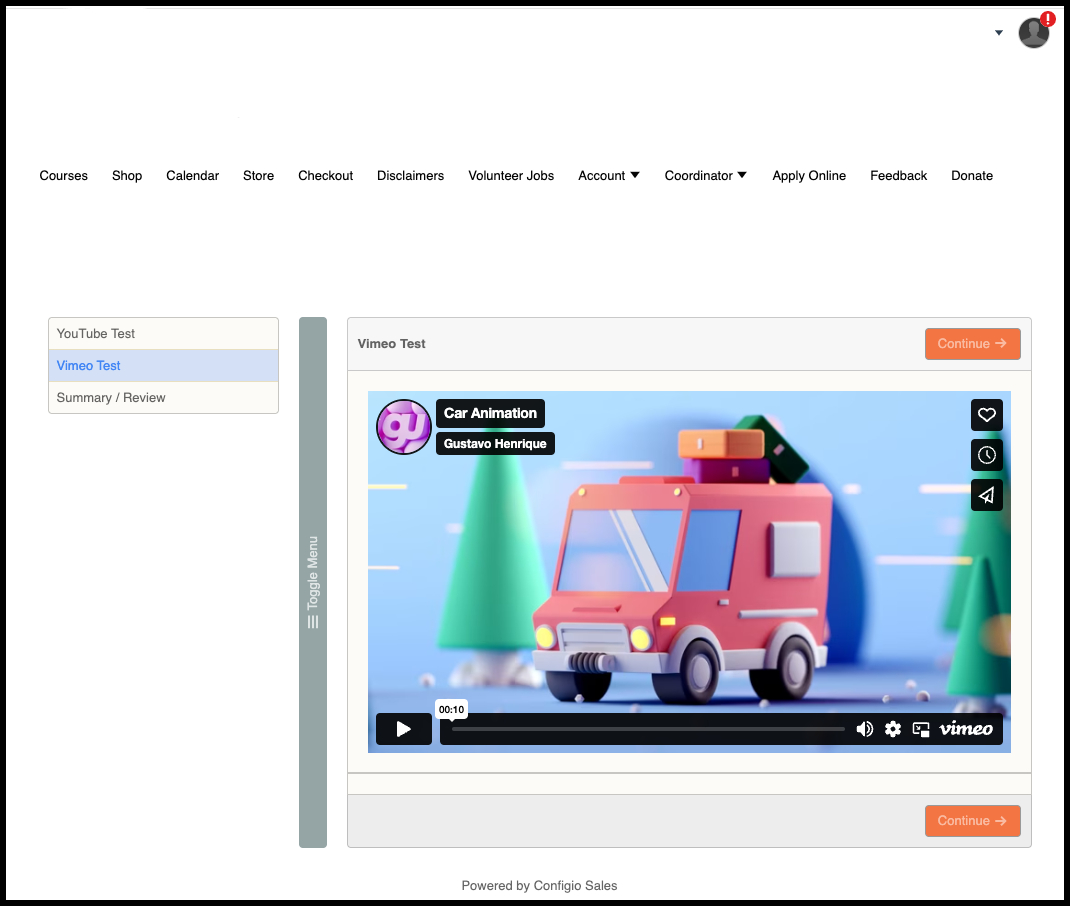Play the Car Animation video
Screen dimensions: 1070x906
coord(403,729)
